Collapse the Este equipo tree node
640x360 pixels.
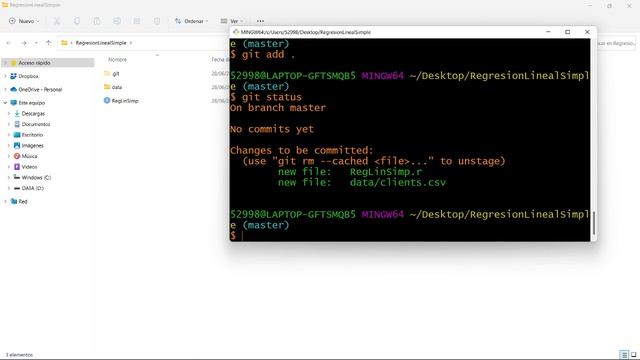[x=5, y=103]
